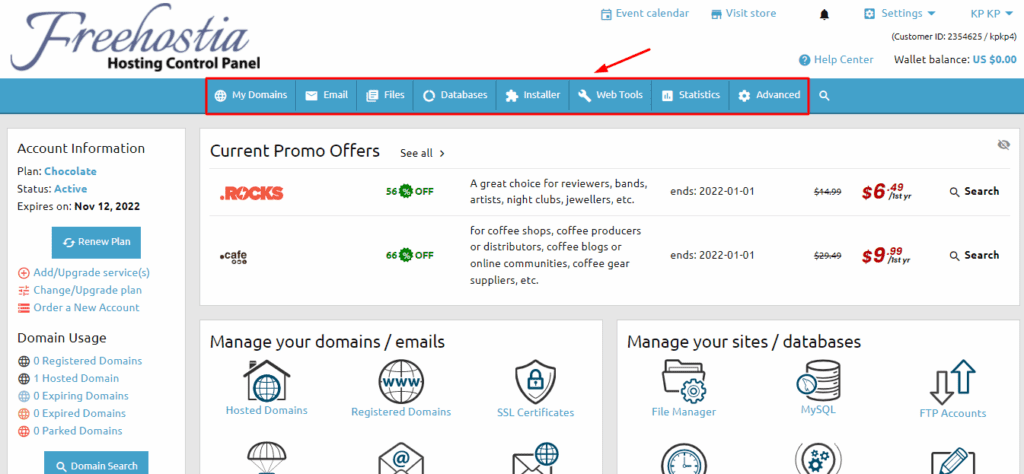Screen dimensions: 1024x474
Task: Click the Freehostia logo
Action: (x=135, y=37)
